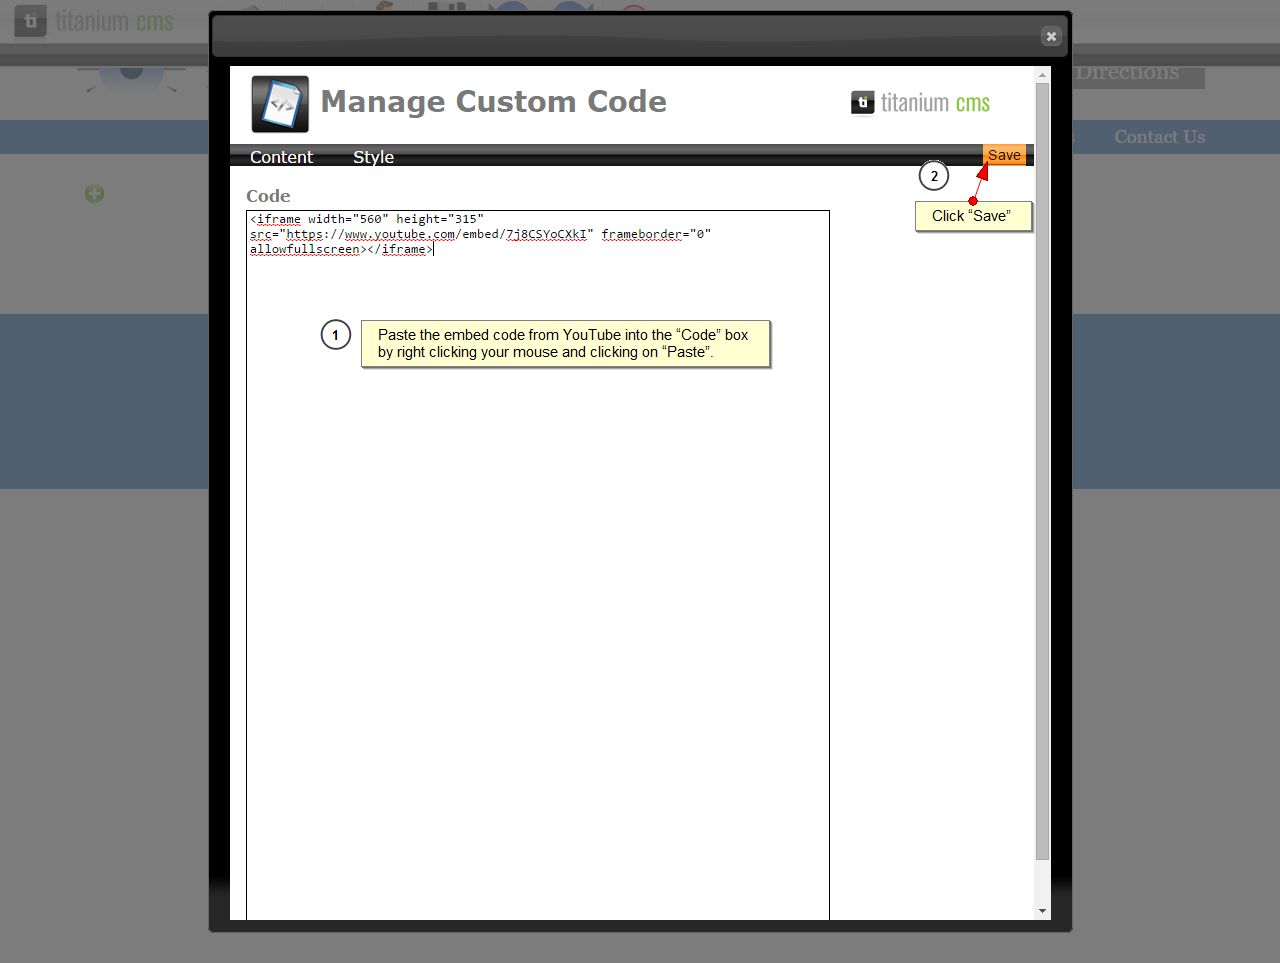Switch to the Content tab
1280x963 pixels.
pos(281,157)
